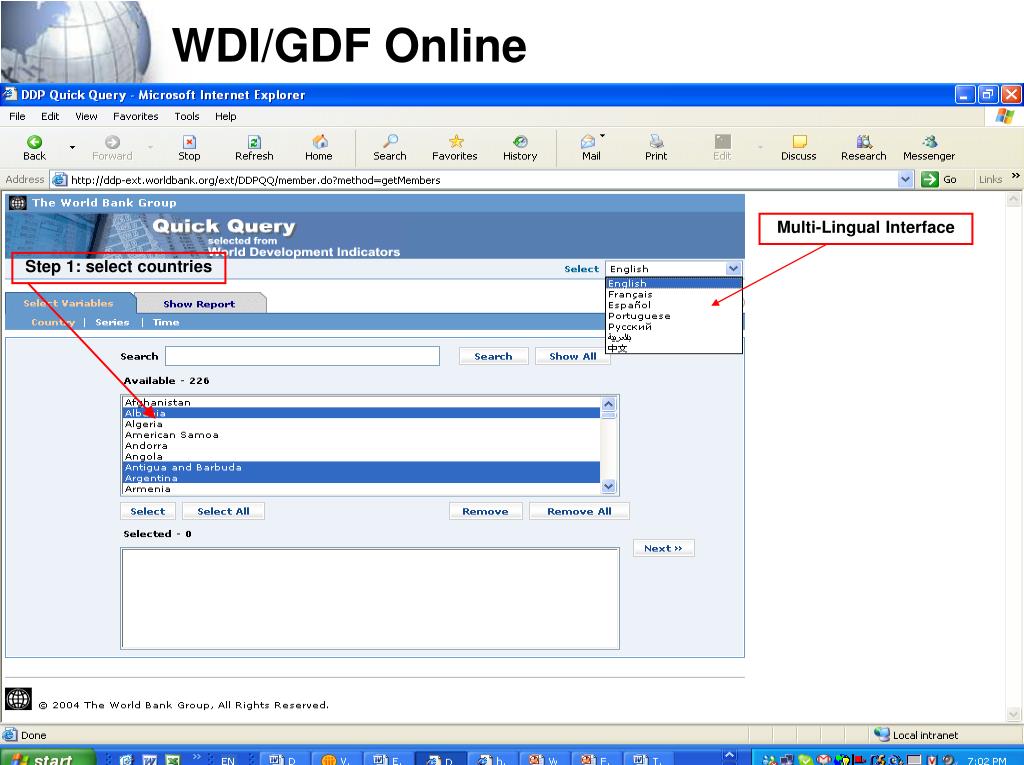Open the Favorites menu

click(x=136, y=116)
